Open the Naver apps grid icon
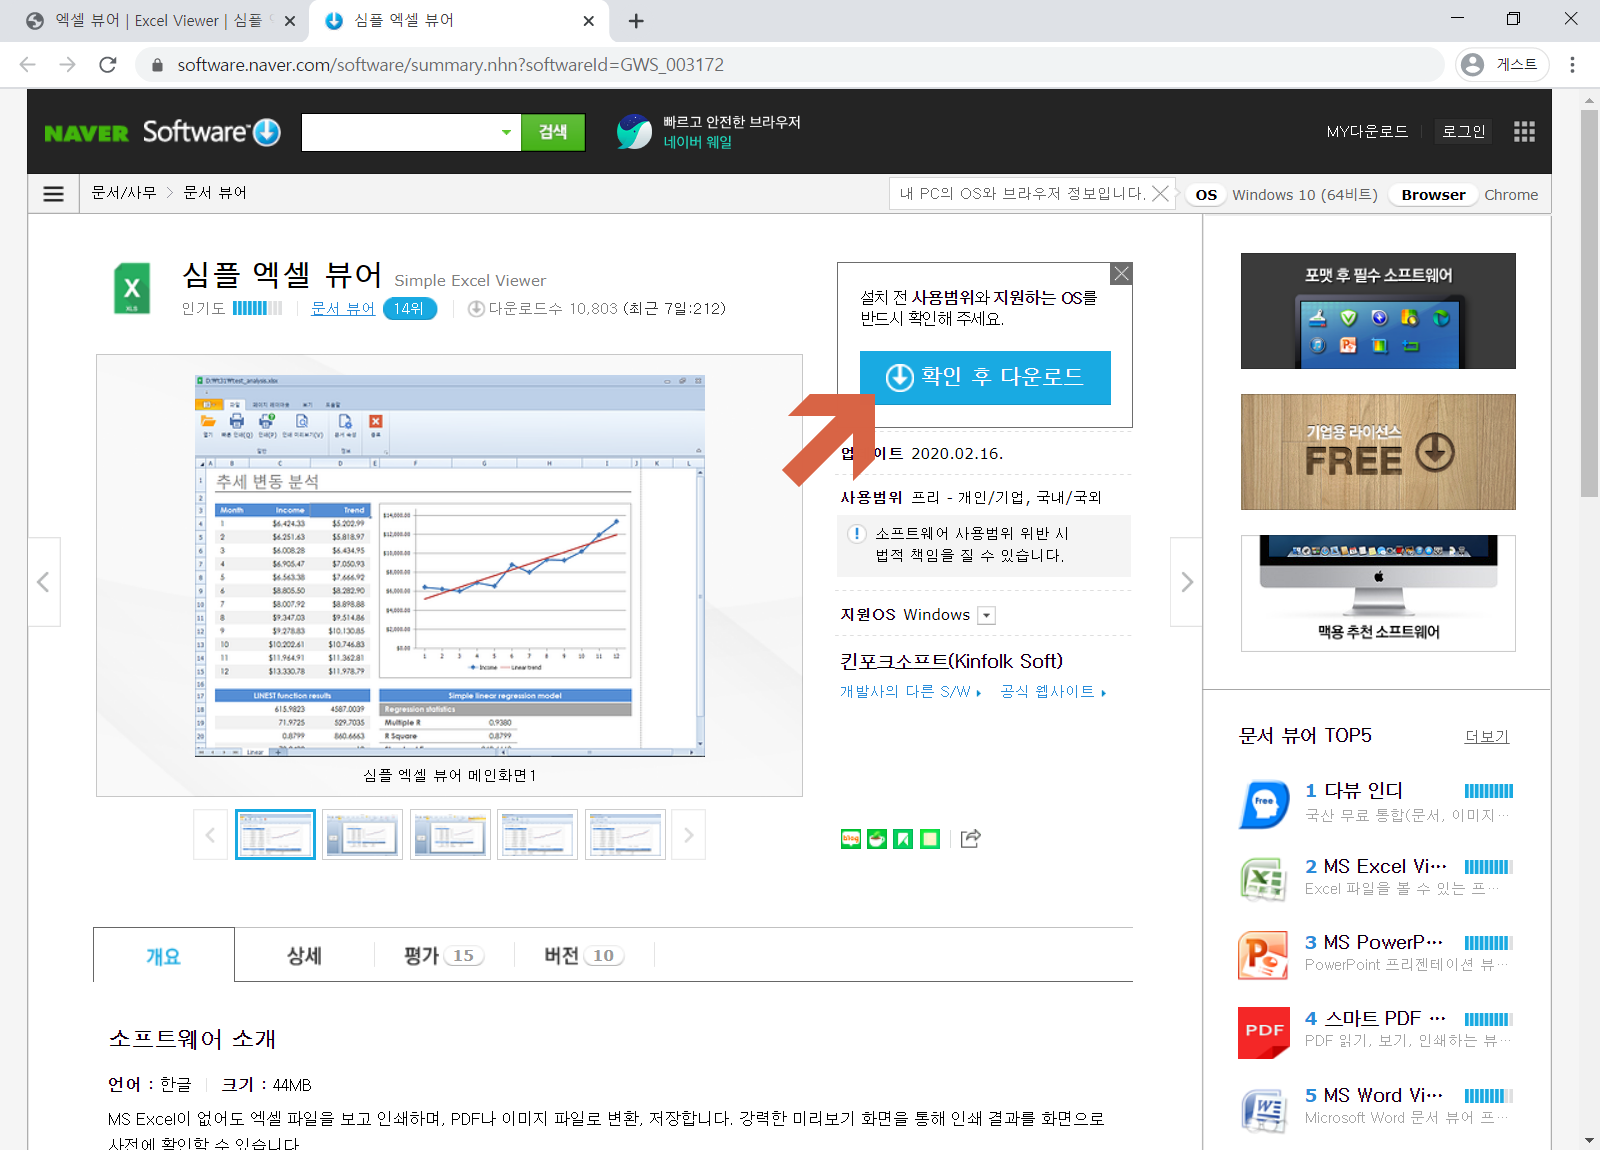 pyautogui.click(x=1524, y=132)
